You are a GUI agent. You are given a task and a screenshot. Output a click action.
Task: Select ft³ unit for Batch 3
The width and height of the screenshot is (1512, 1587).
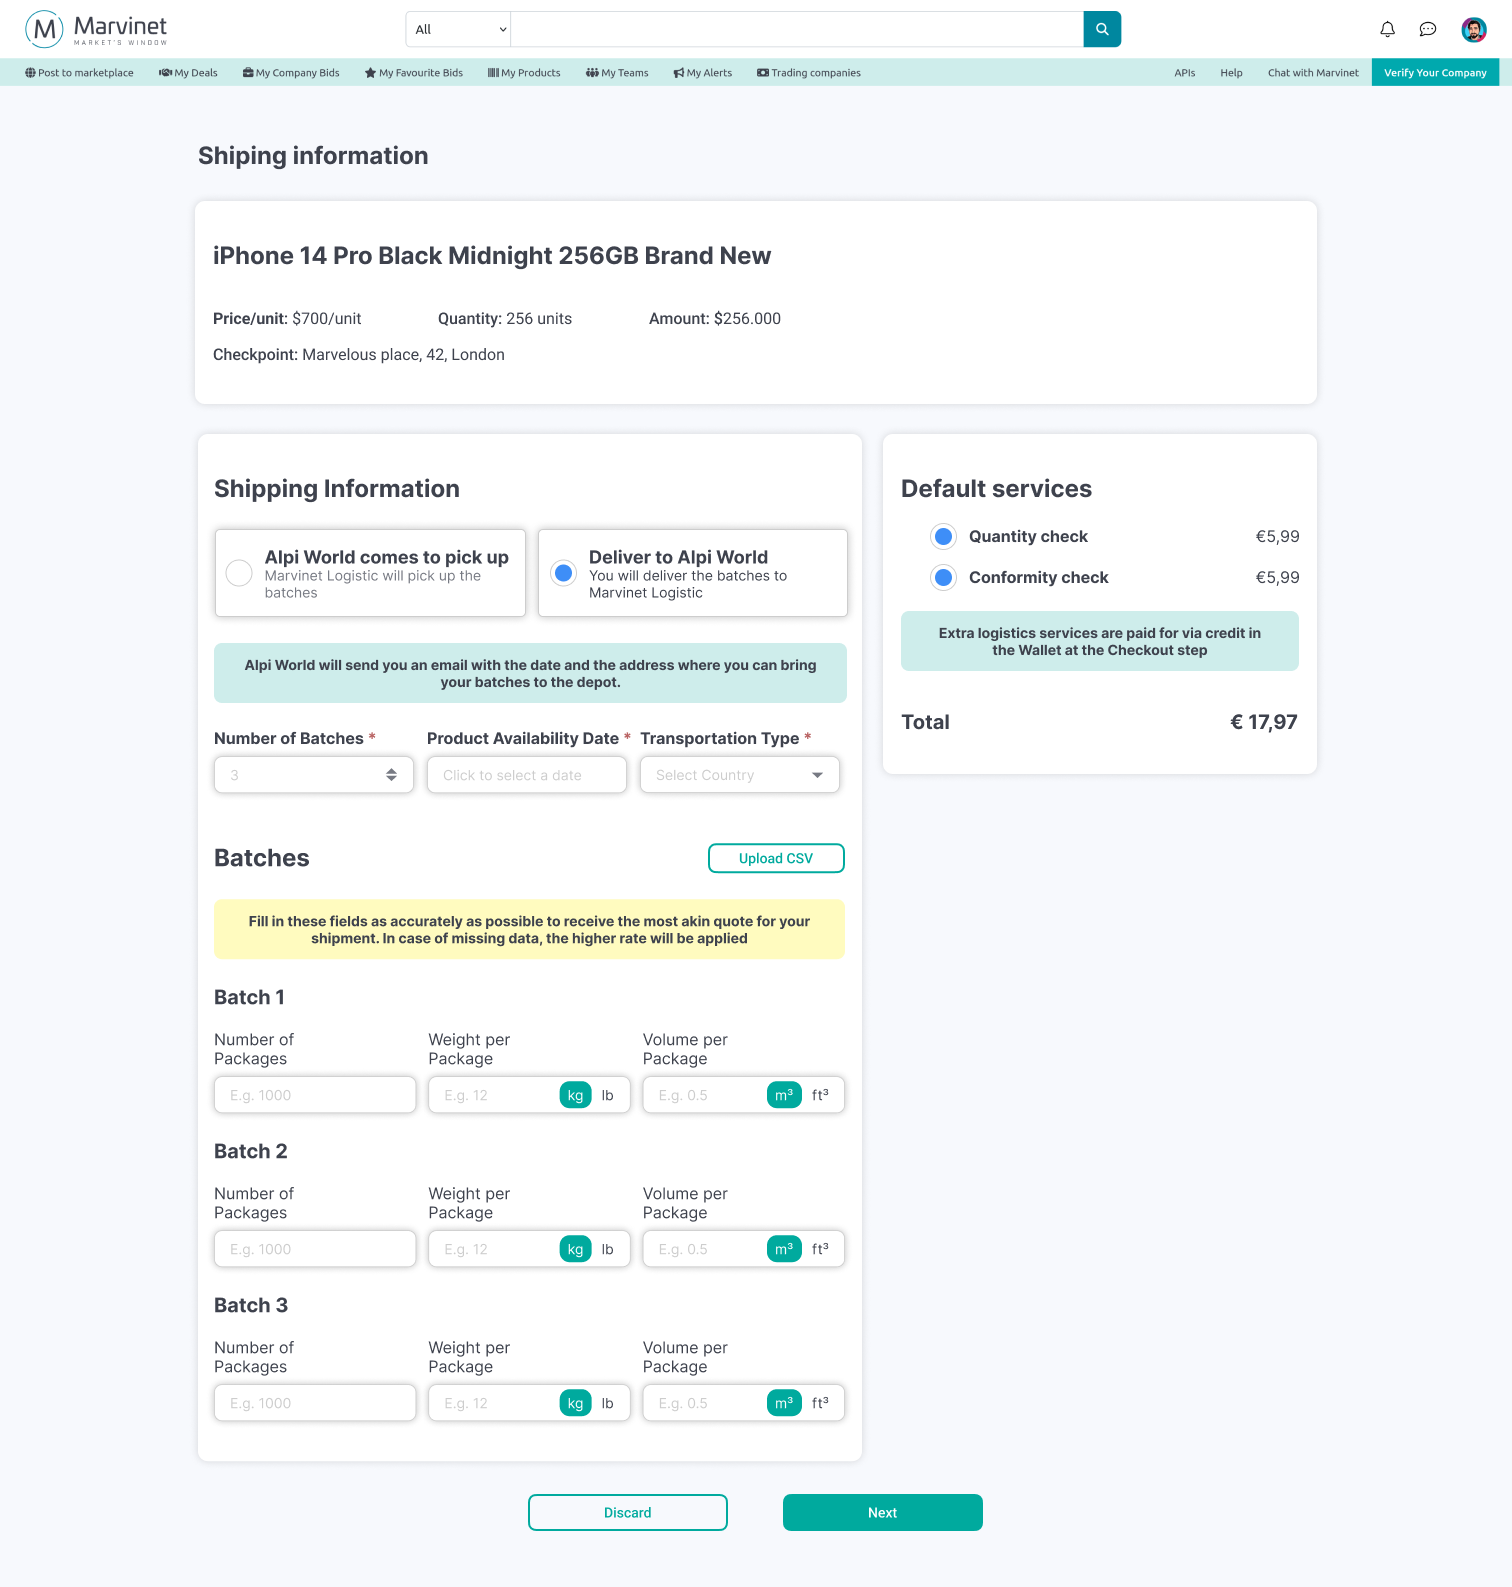(820, 1403)
